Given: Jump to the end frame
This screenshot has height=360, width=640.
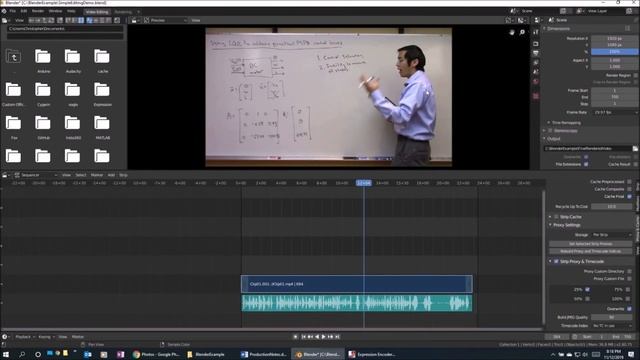Looking at the screenshot, I should [337, 337].
